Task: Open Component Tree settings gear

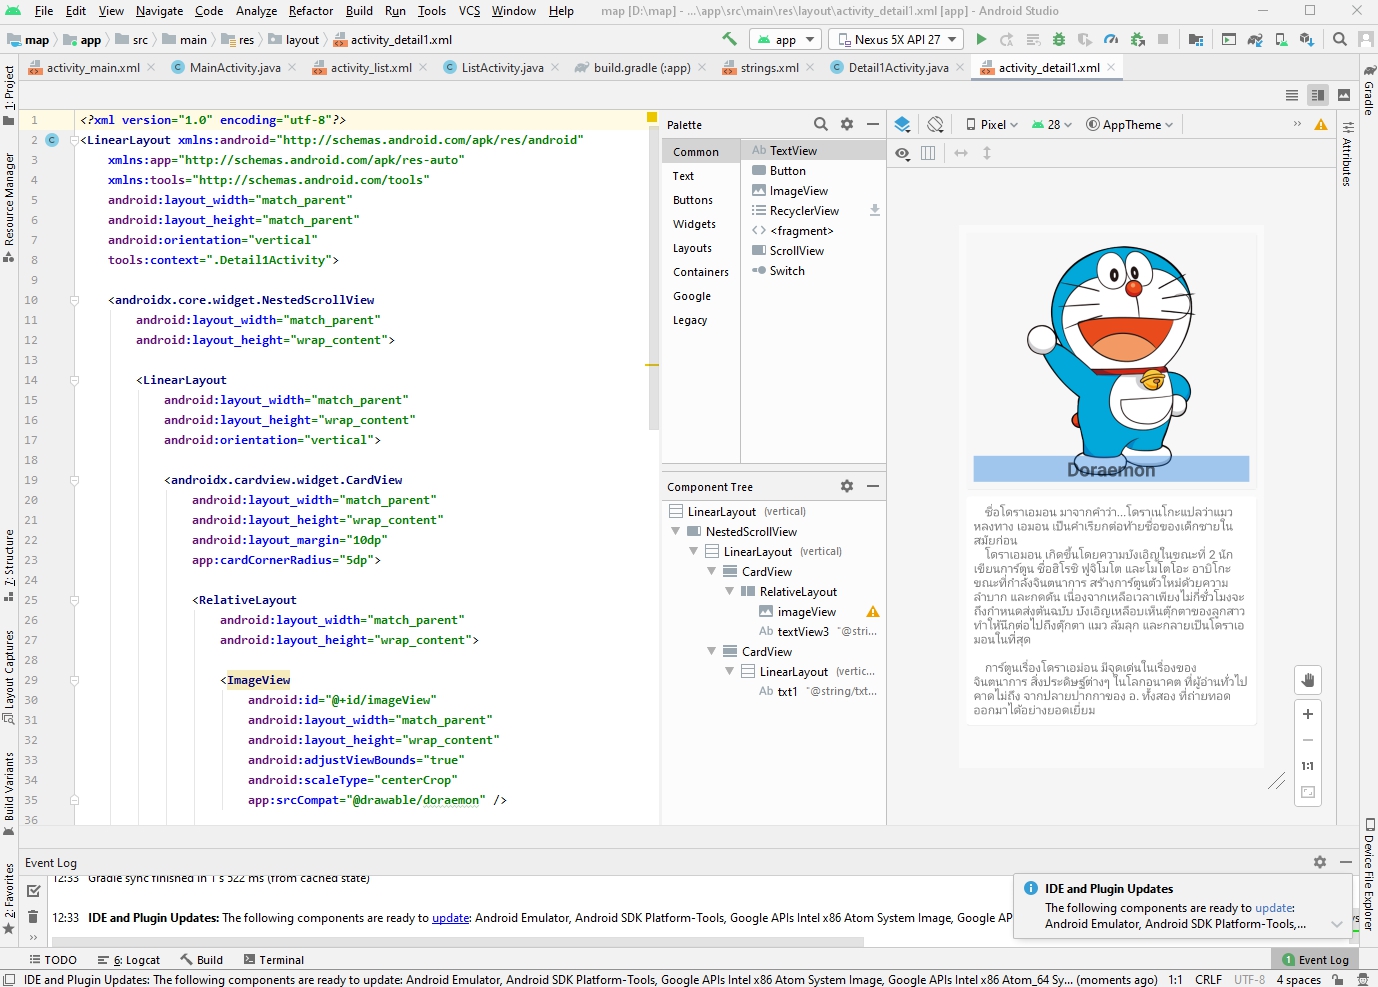Action: [x=847, y=486]
